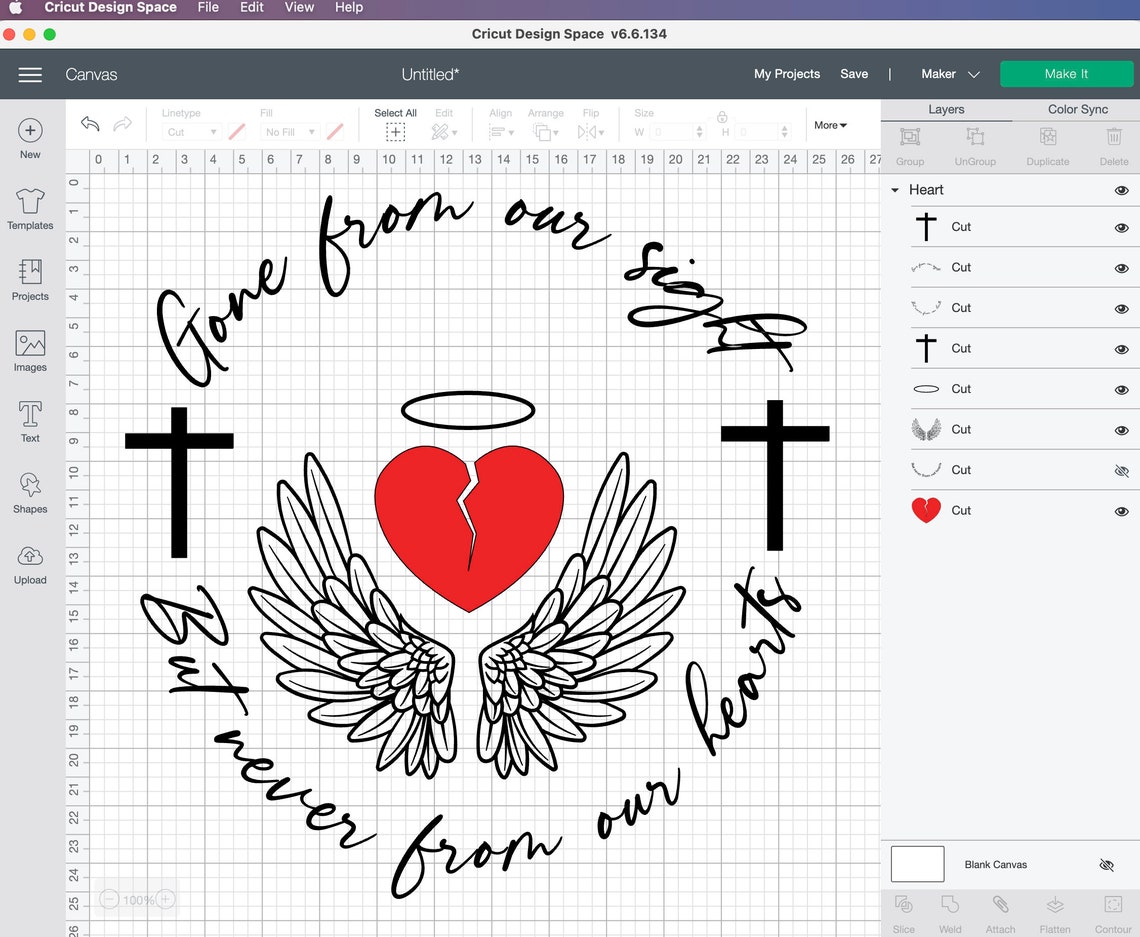1140x937 pixels.
Task: Click the Make It button
Action: coord(1066,73)
